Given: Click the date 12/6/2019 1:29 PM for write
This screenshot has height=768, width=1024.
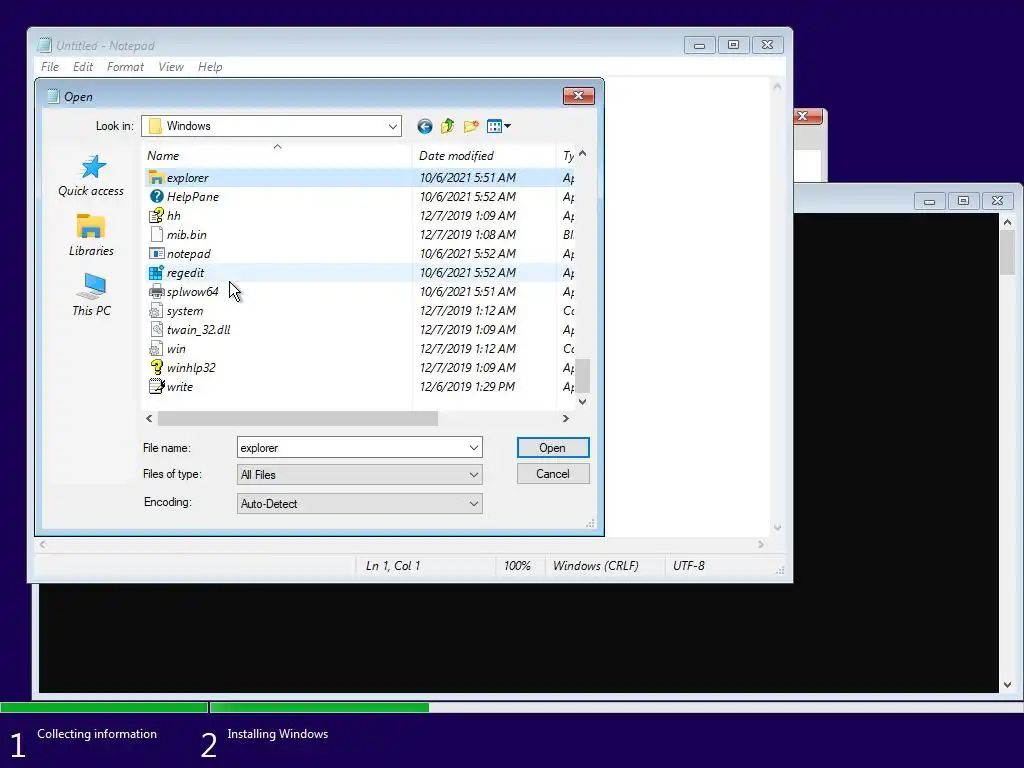Looking at the screenshot, I should click(467, 387).
